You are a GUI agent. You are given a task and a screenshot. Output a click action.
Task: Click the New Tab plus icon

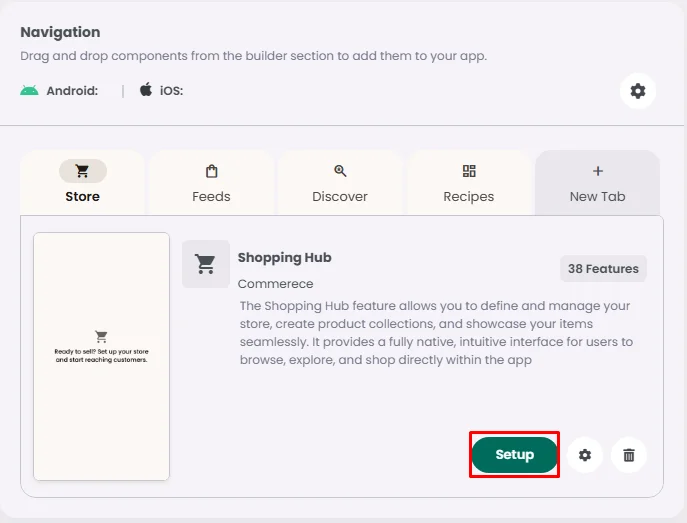coord(598,171)
